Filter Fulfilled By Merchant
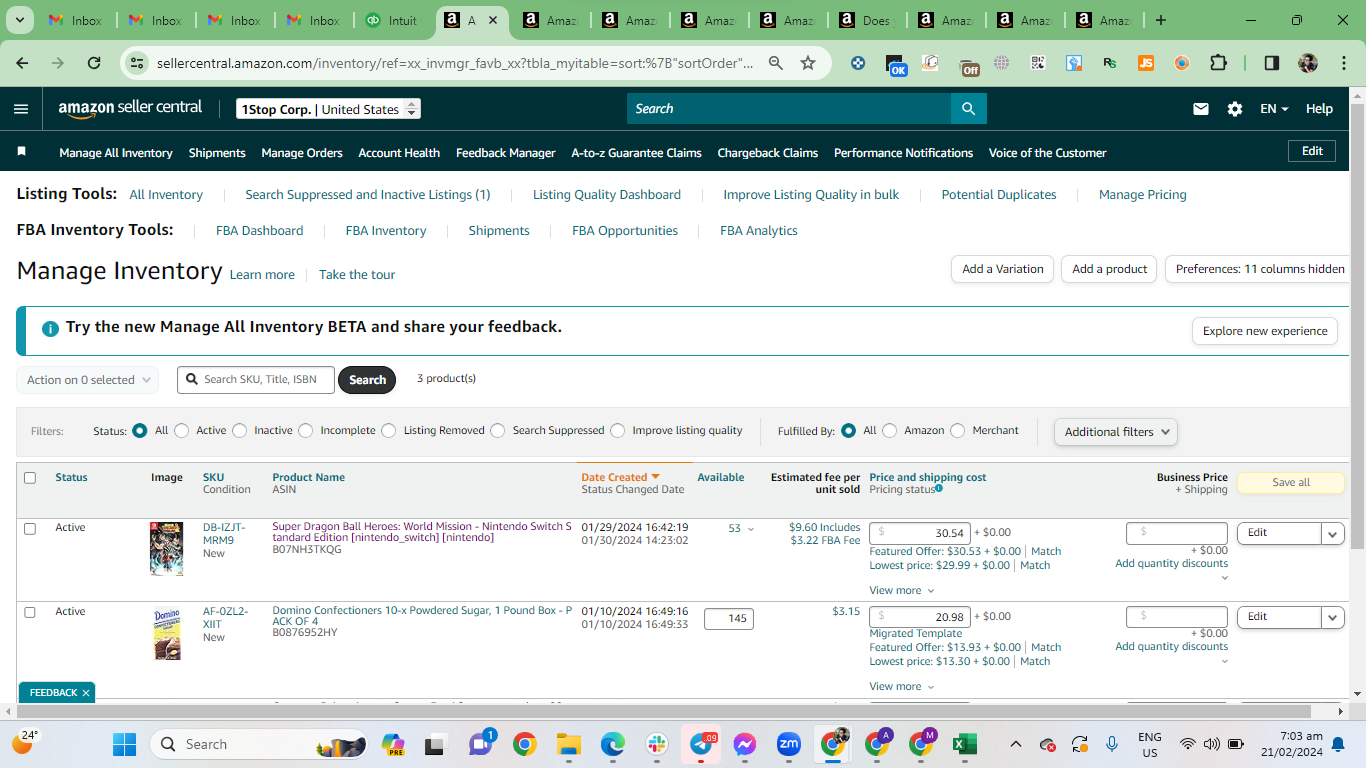This screenshot has height=768, width=1366. tap(958, 431)
